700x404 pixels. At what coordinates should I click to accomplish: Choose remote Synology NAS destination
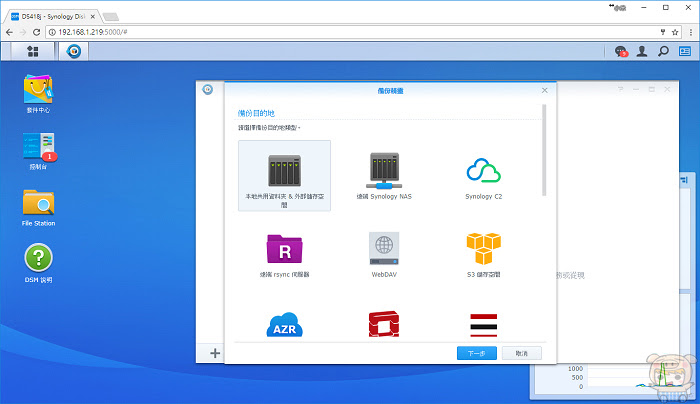[384, 176]
